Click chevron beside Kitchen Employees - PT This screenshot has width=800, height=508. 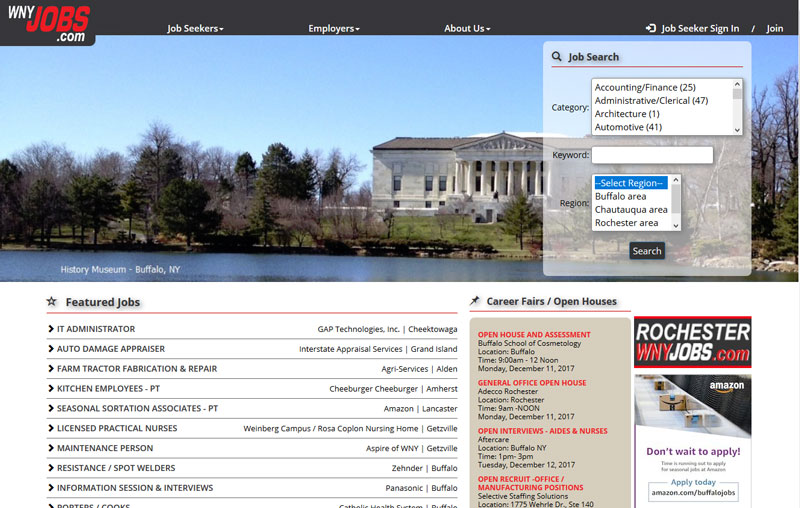pyautogui.click(x=51, y=389)
